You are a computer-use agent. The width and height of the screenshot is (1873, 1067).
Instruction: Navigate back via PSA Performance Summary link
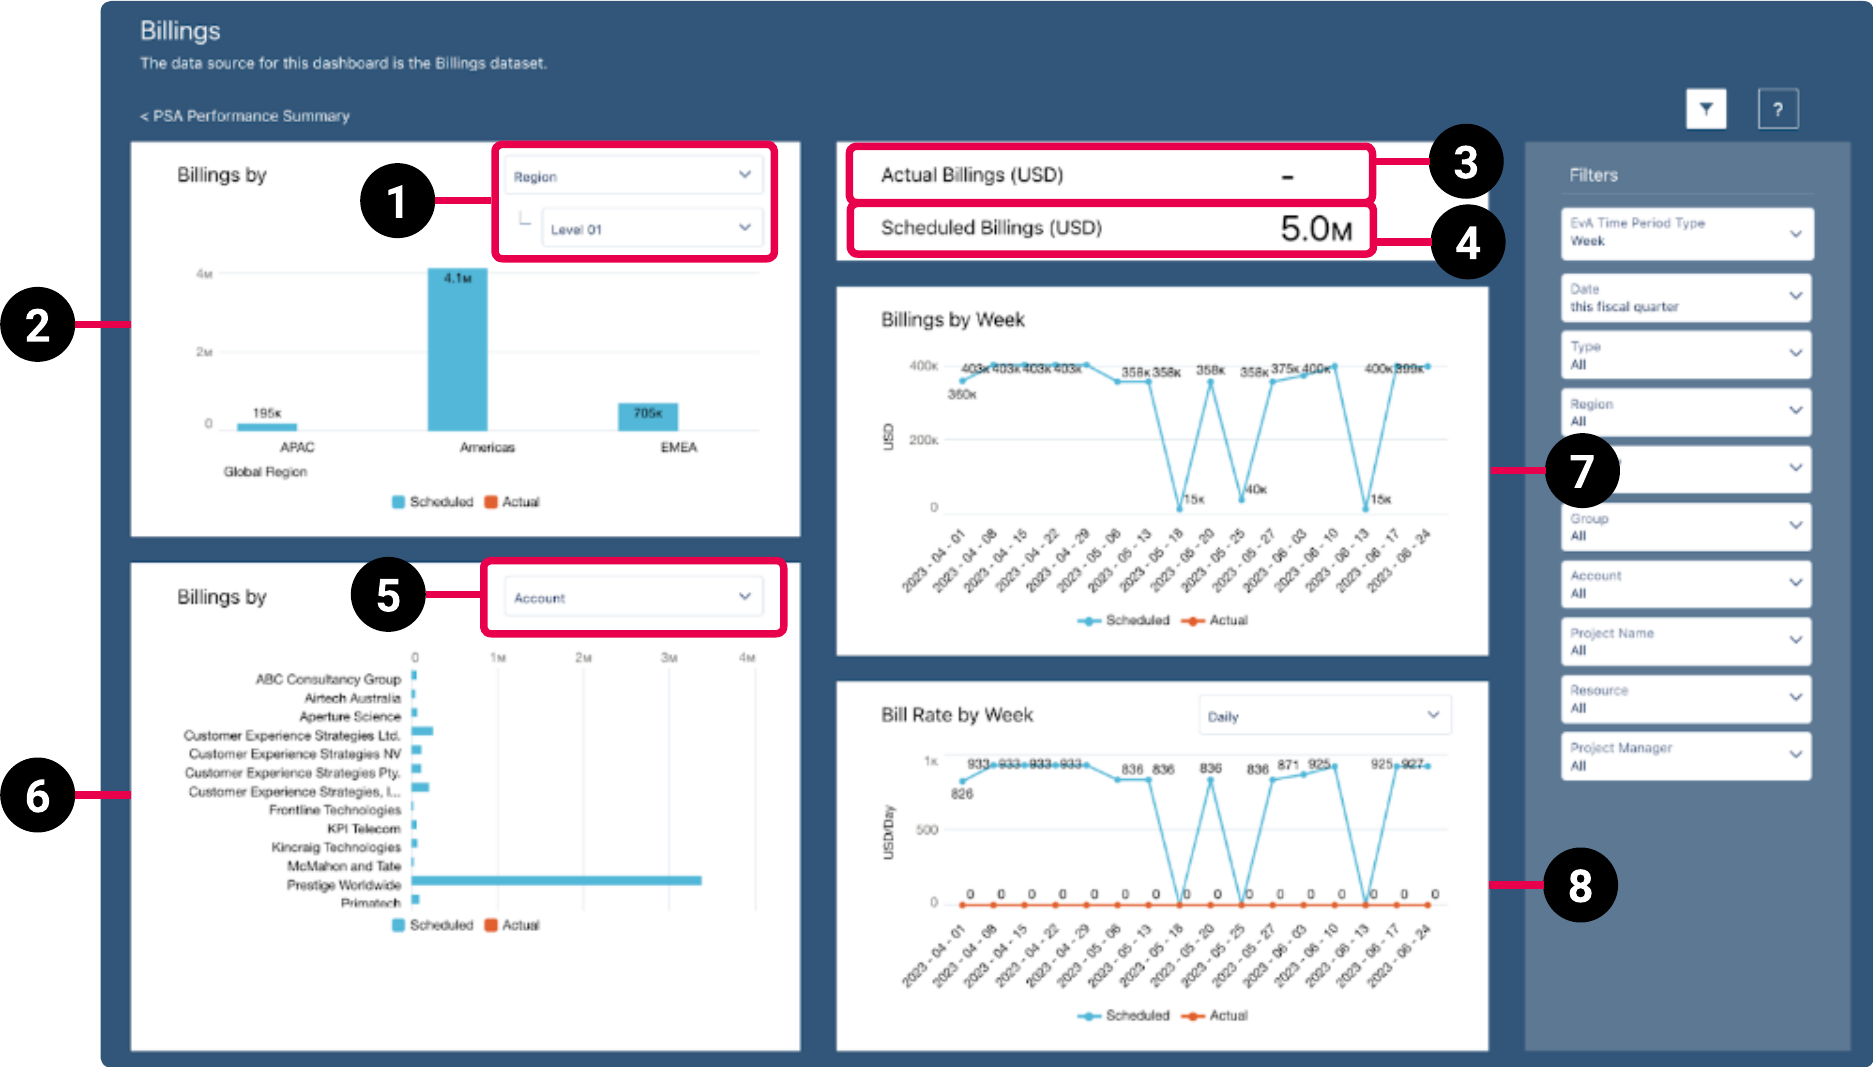point(243,116)
